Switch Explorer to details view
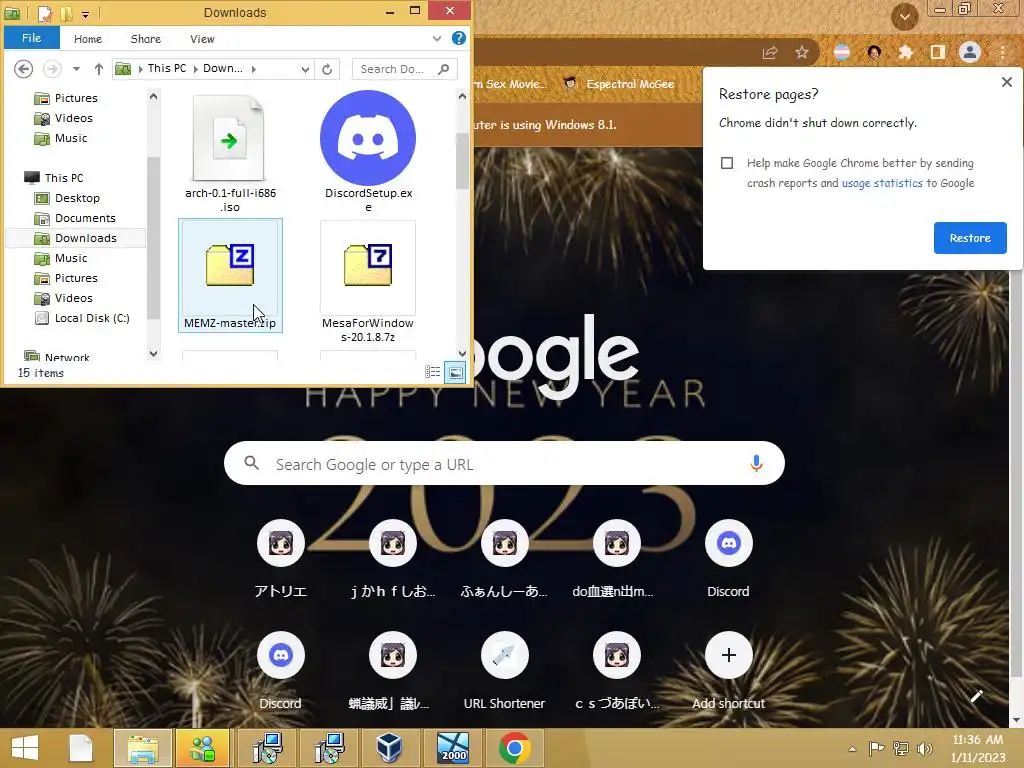Image resolution: width=1024 pixels, height=768 pixels. 432,372
